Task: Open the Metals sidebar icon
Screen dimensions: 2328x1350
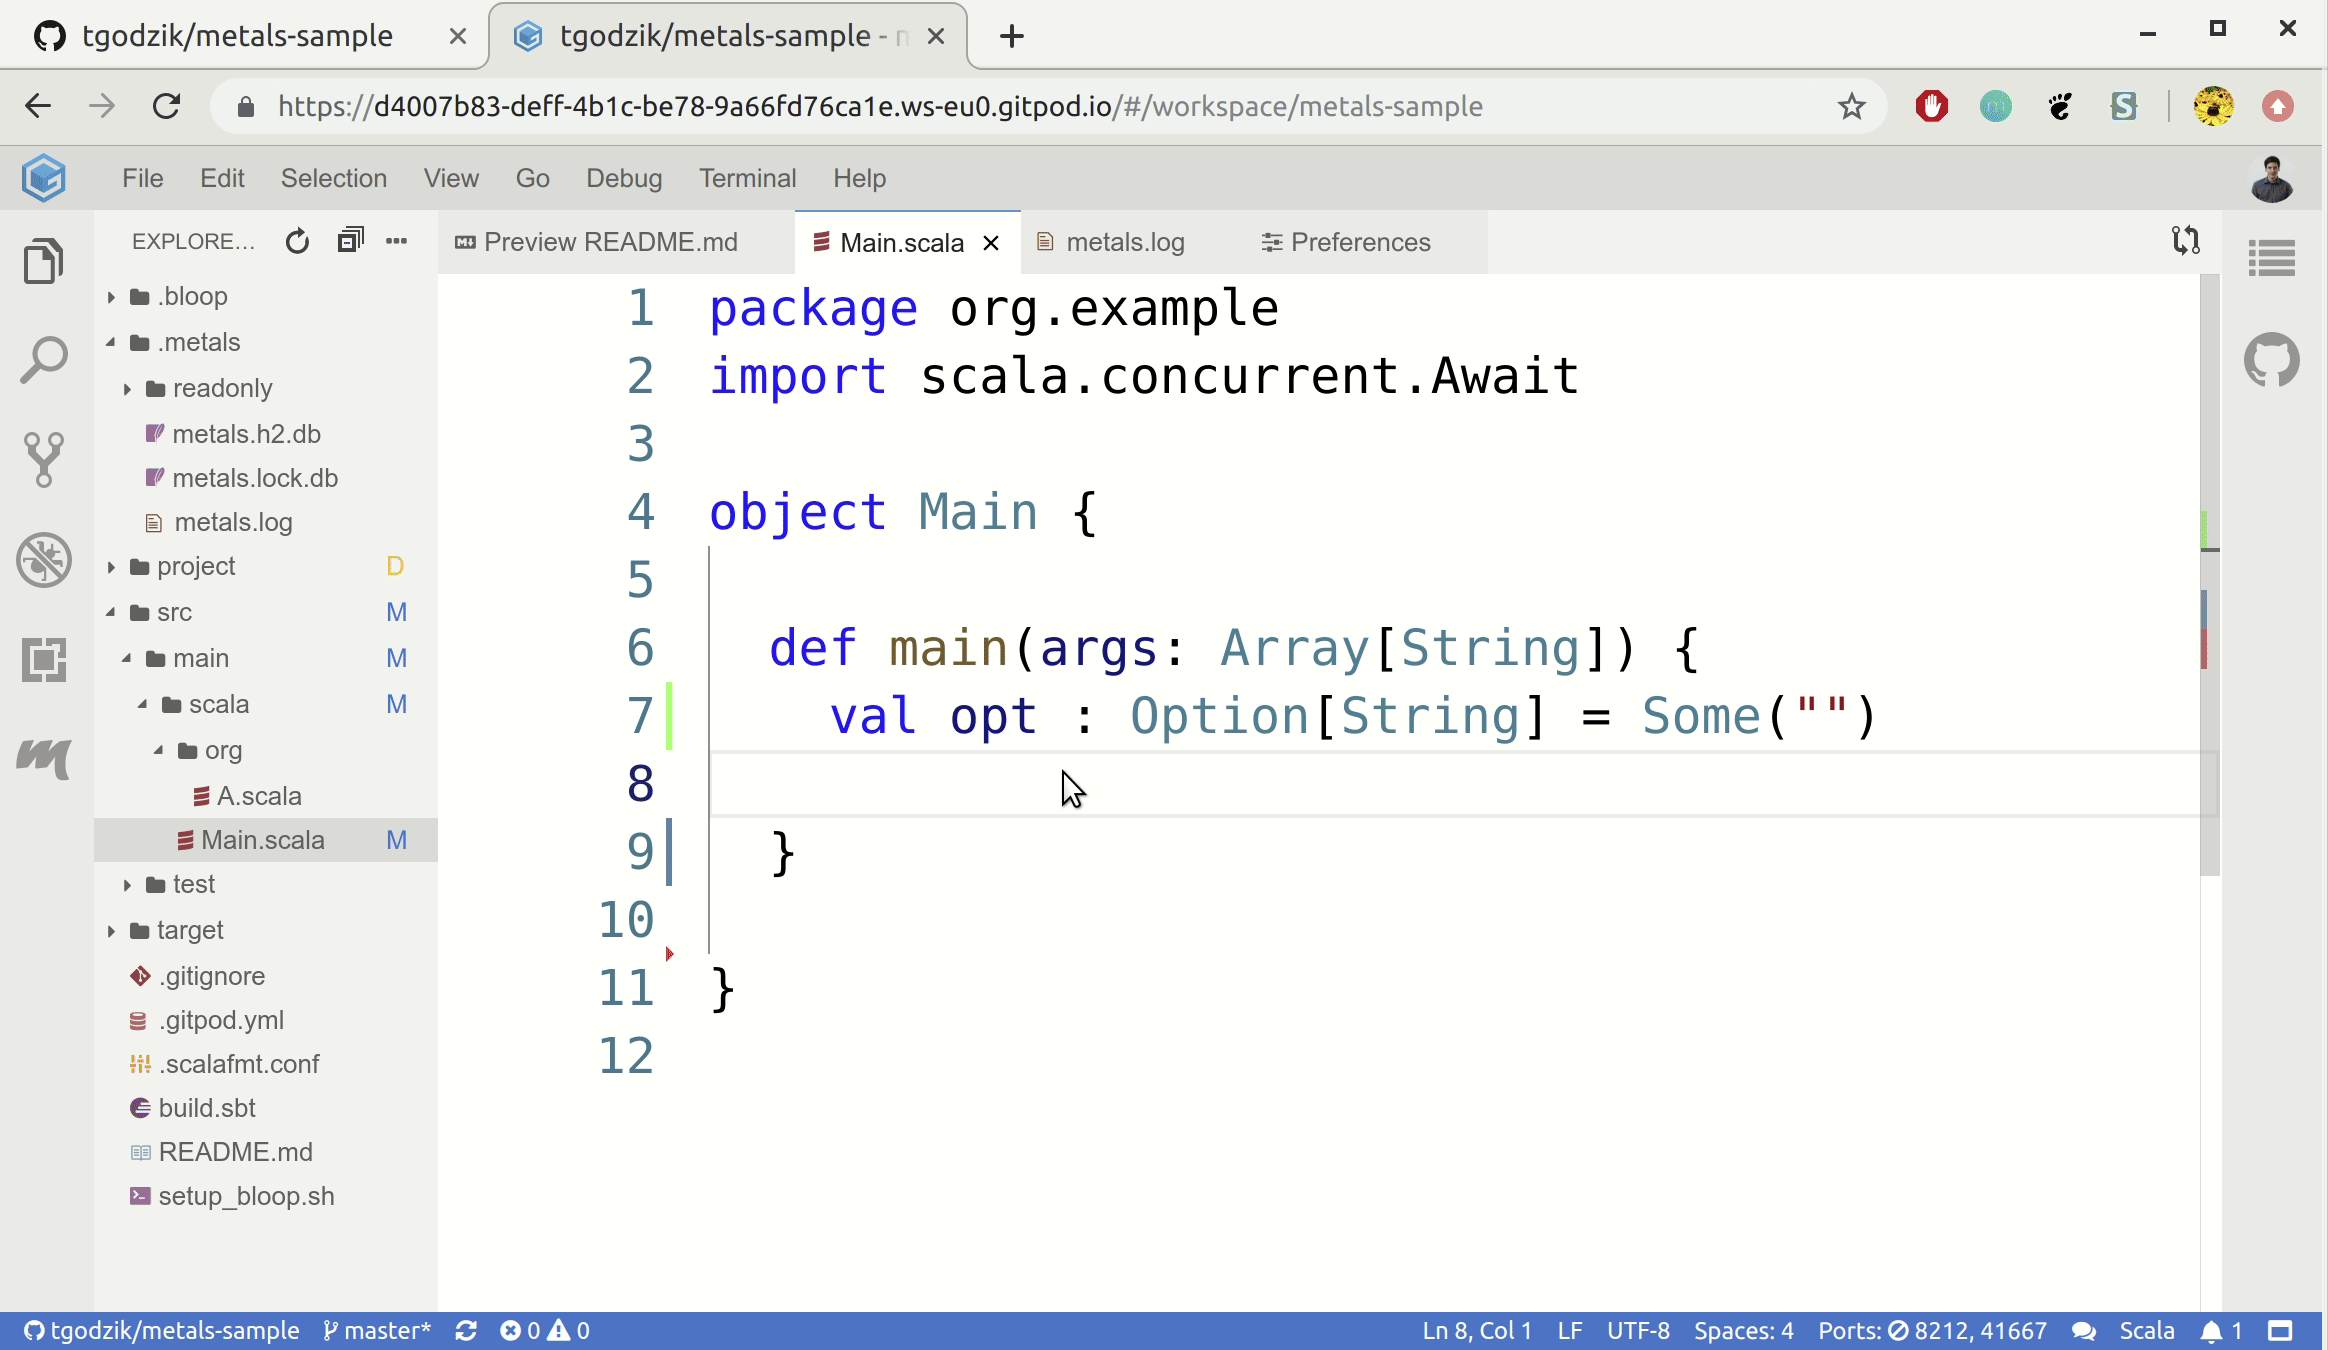Action: tap(44, 757)
